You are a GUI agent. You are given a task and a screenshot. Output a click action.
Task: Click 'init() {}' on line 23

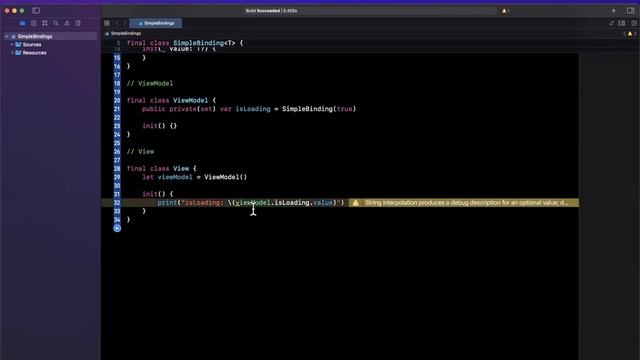[160, 126]
